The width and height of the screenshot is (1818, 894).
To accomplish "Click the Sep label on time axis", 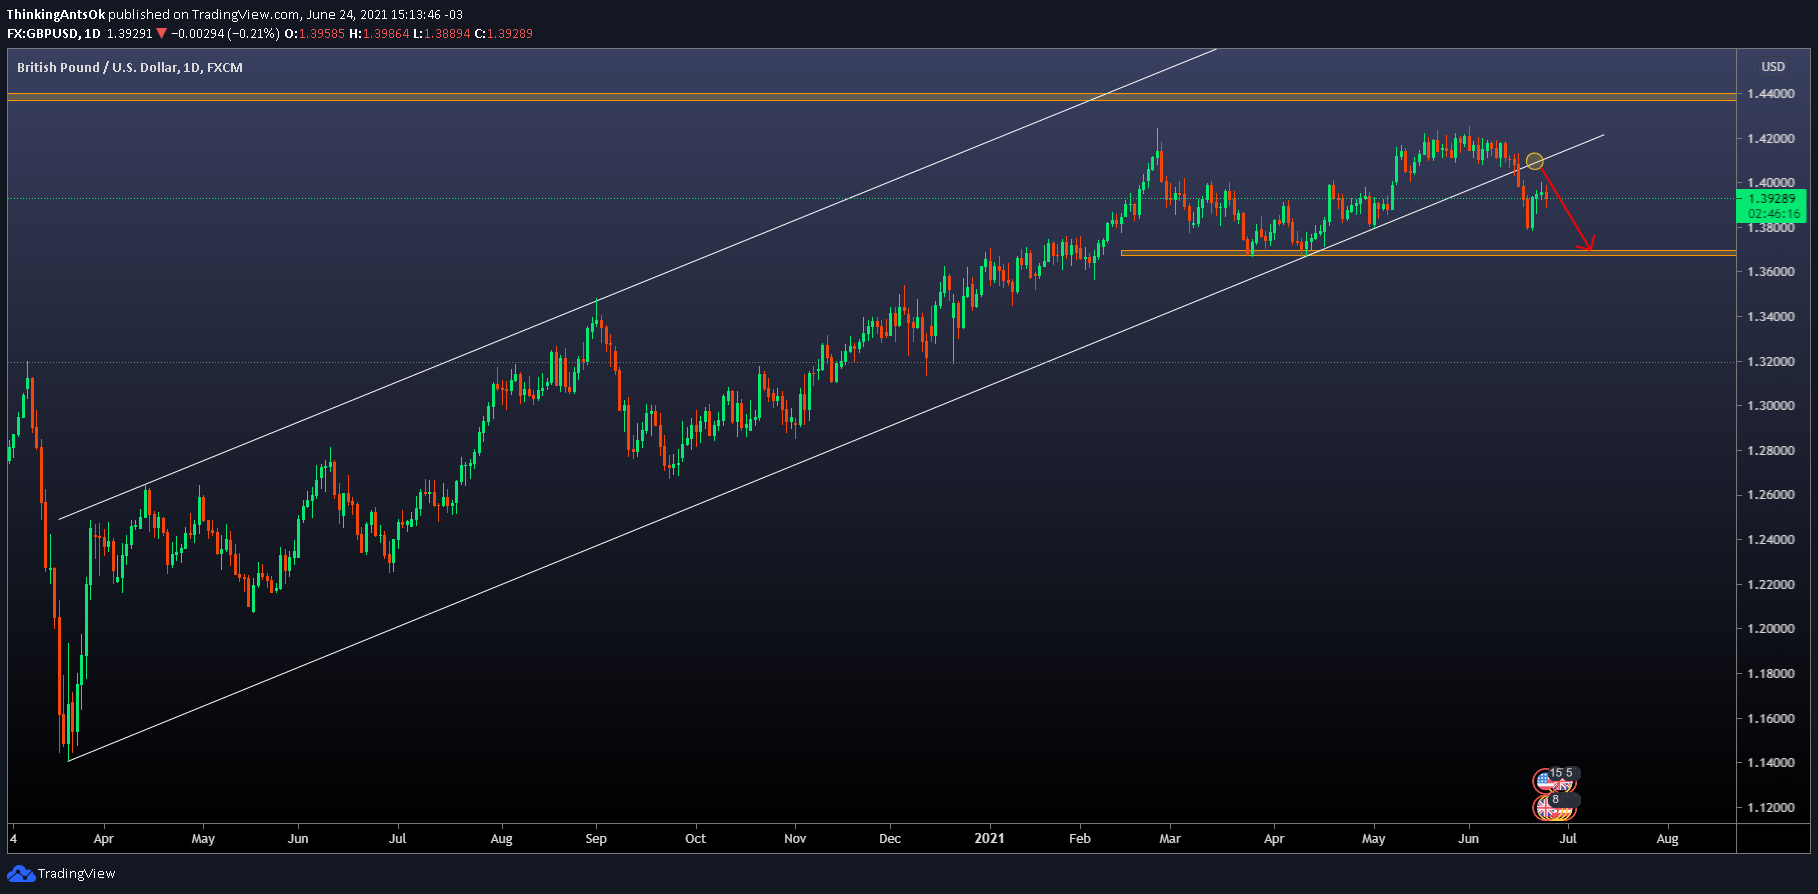I will tap(596, 839).
